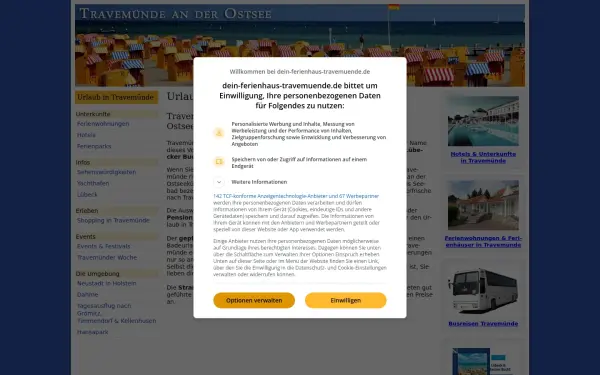Open Hotels & Unterkünfte in Travemünde link
Image resolution: width=600 pixels, height=375 pixels.
[483, 157]
